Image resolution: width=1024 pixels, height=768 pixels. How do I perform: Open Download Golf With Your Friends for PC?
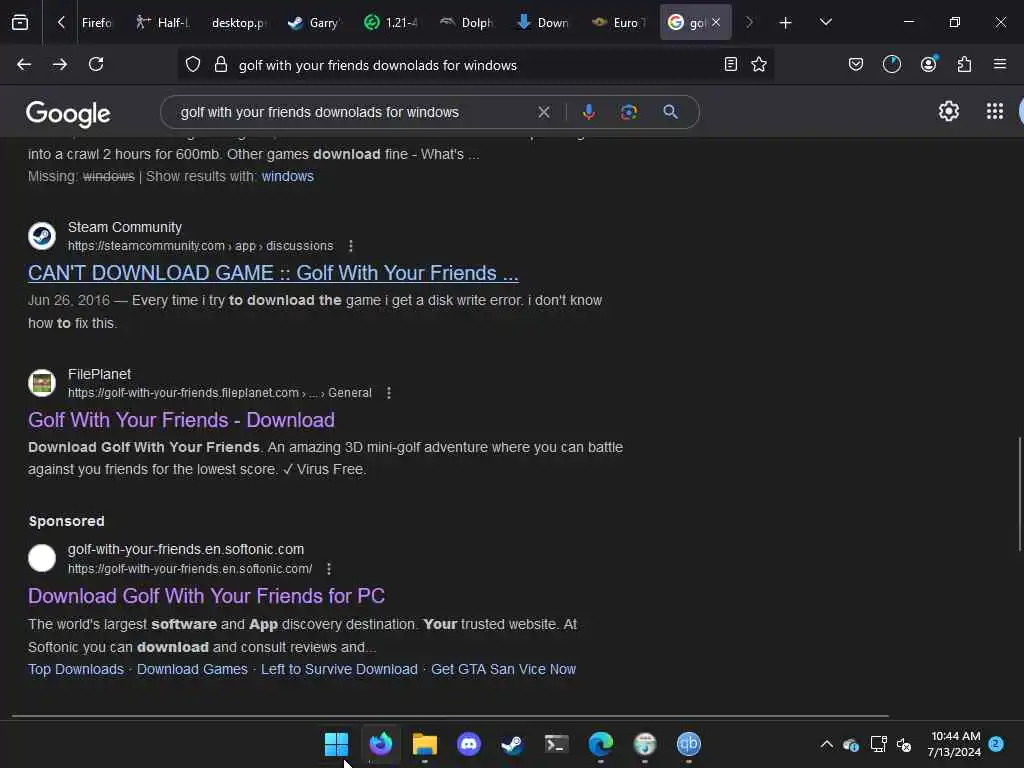[206, 596]
